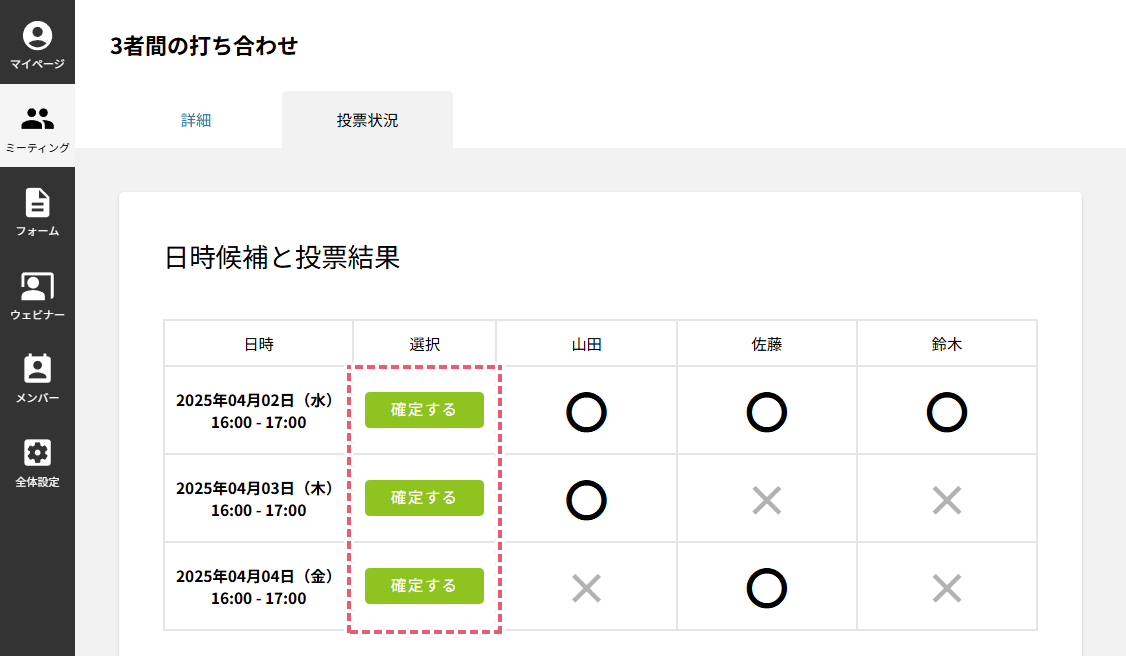
Task: Go to the Webinar sidebar icon
Action: (x=37, y=287)
